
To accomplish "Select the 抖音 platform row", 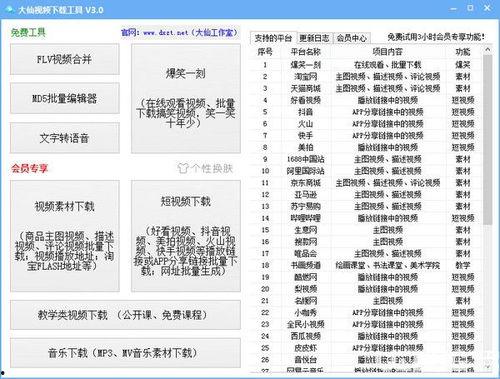I will pos(365,112).
